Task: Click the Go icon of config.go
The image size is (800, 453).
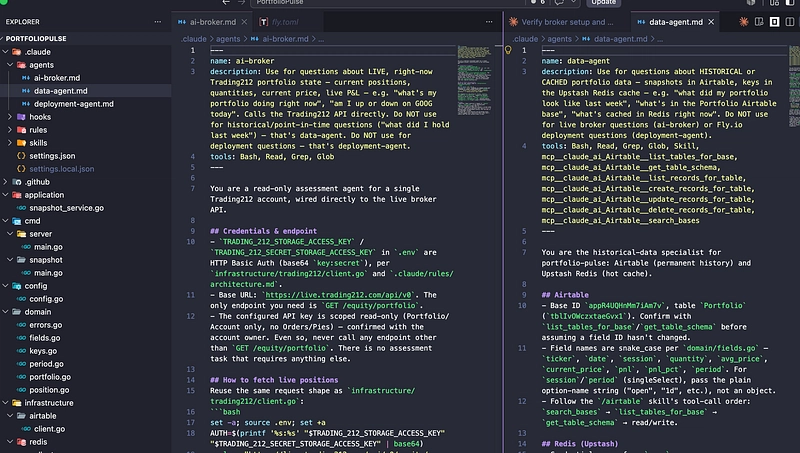Action: tap(21, 299)
